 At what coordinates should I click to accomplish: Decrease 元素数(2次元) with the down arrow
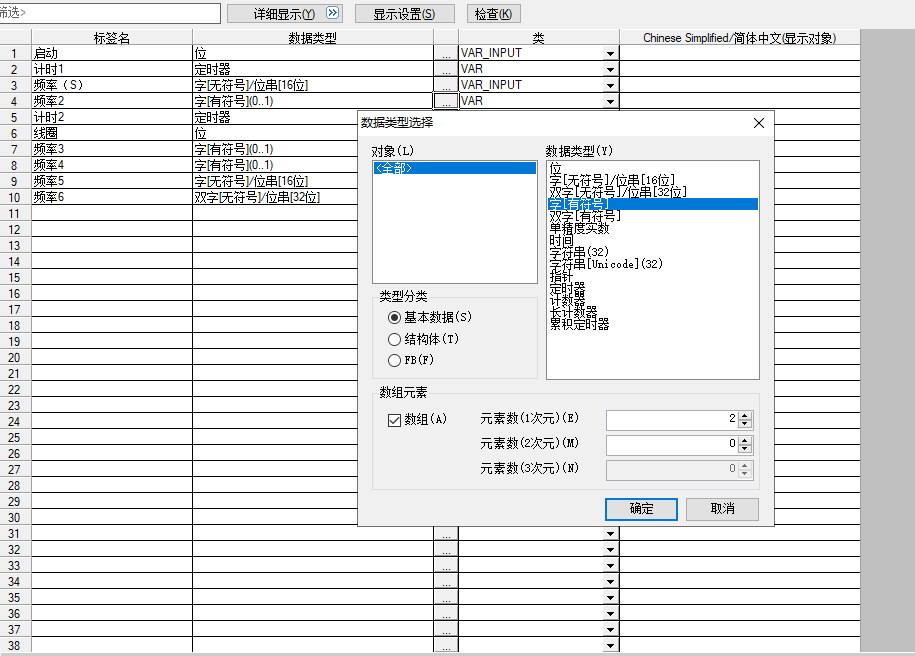click(x=746, y=448)
